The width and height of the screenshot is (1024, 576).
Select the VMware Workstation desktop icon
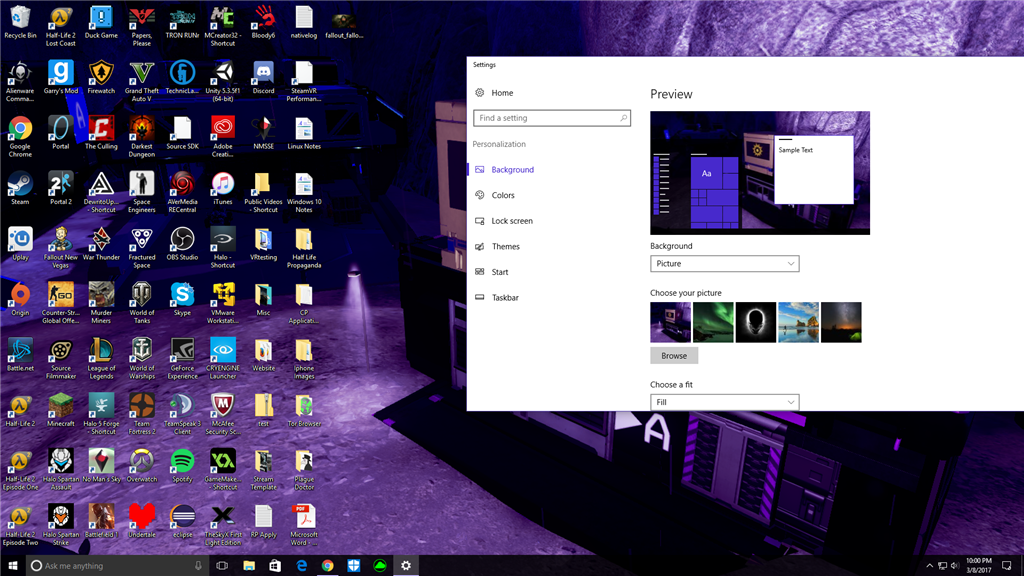coord(223,304)
